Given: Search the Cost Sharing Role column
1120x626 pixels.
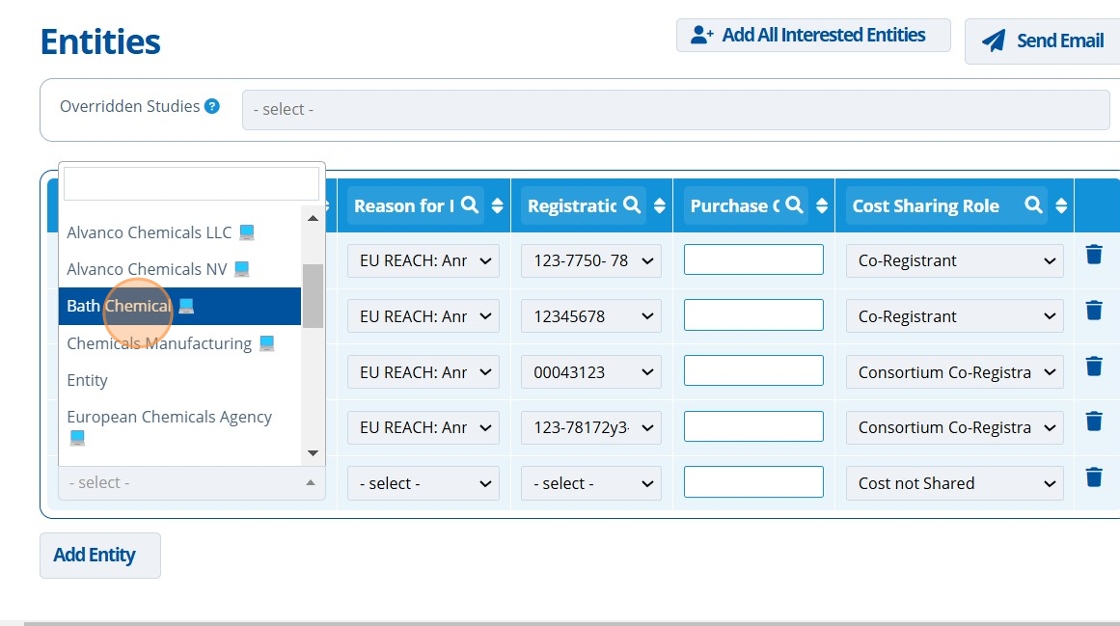Looking at the screenshot, I should (x=1034, y=205).
